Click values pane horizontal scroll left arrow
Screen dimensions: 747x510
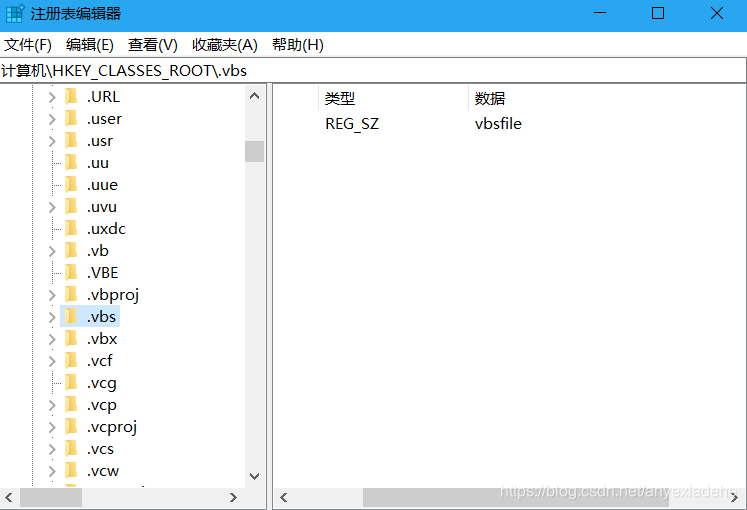pos(284,498)
